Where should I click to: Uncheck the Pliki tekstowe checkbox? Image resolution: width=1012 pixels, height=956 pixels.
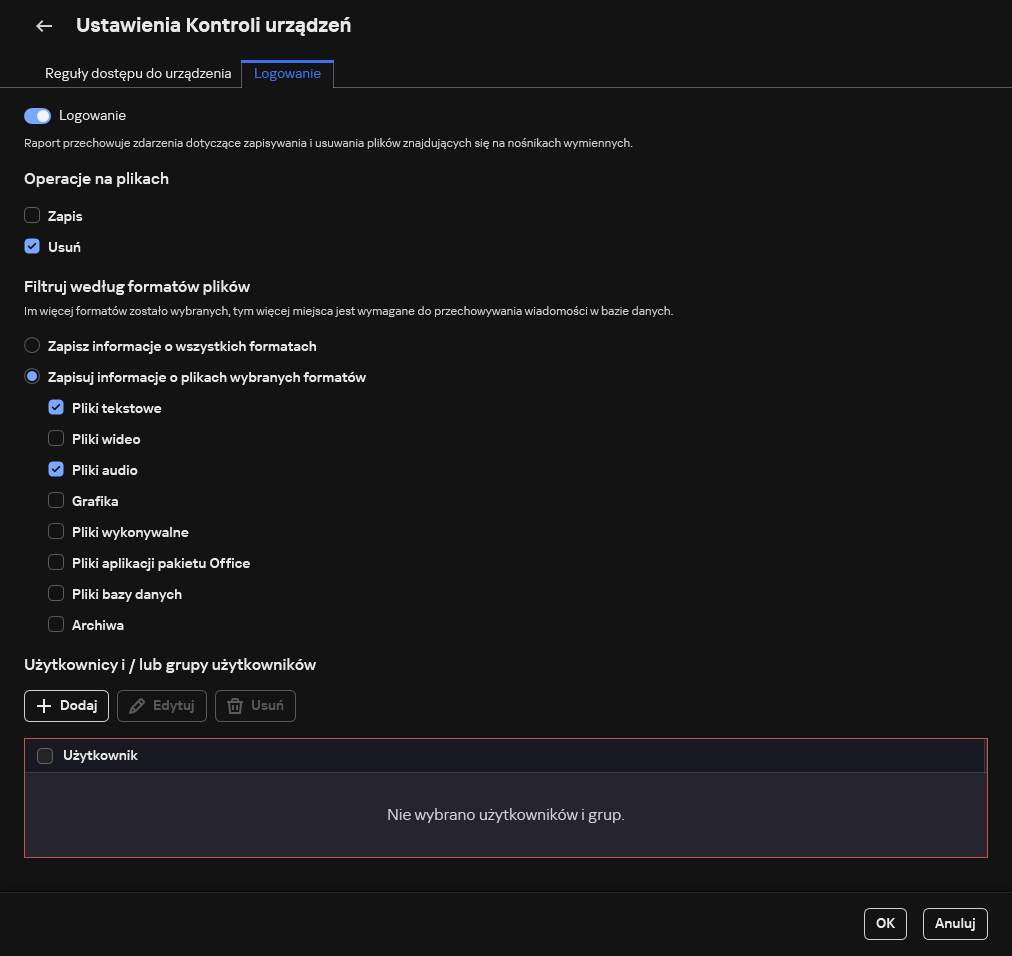tap(56, 408)
